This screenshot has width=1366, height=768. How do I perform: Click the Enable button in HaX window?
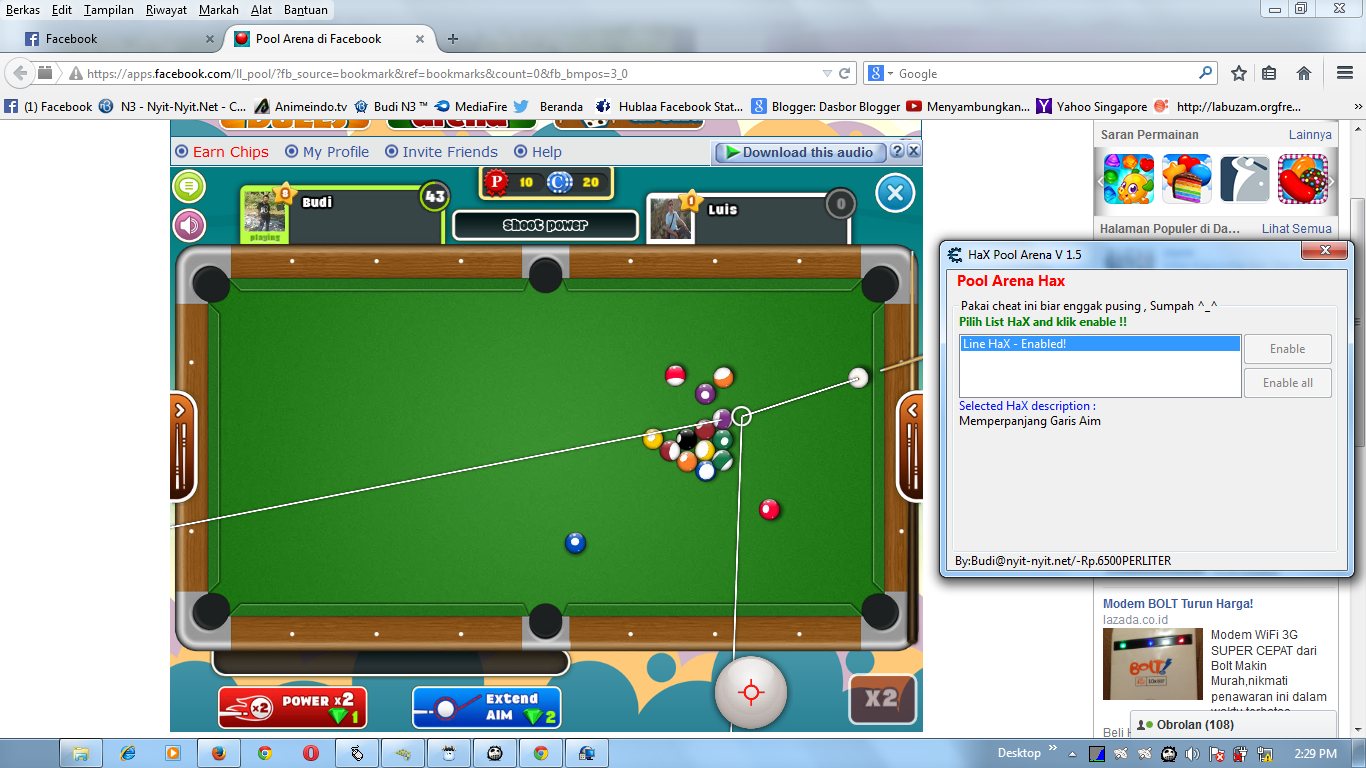click(x=1288, y=349)
